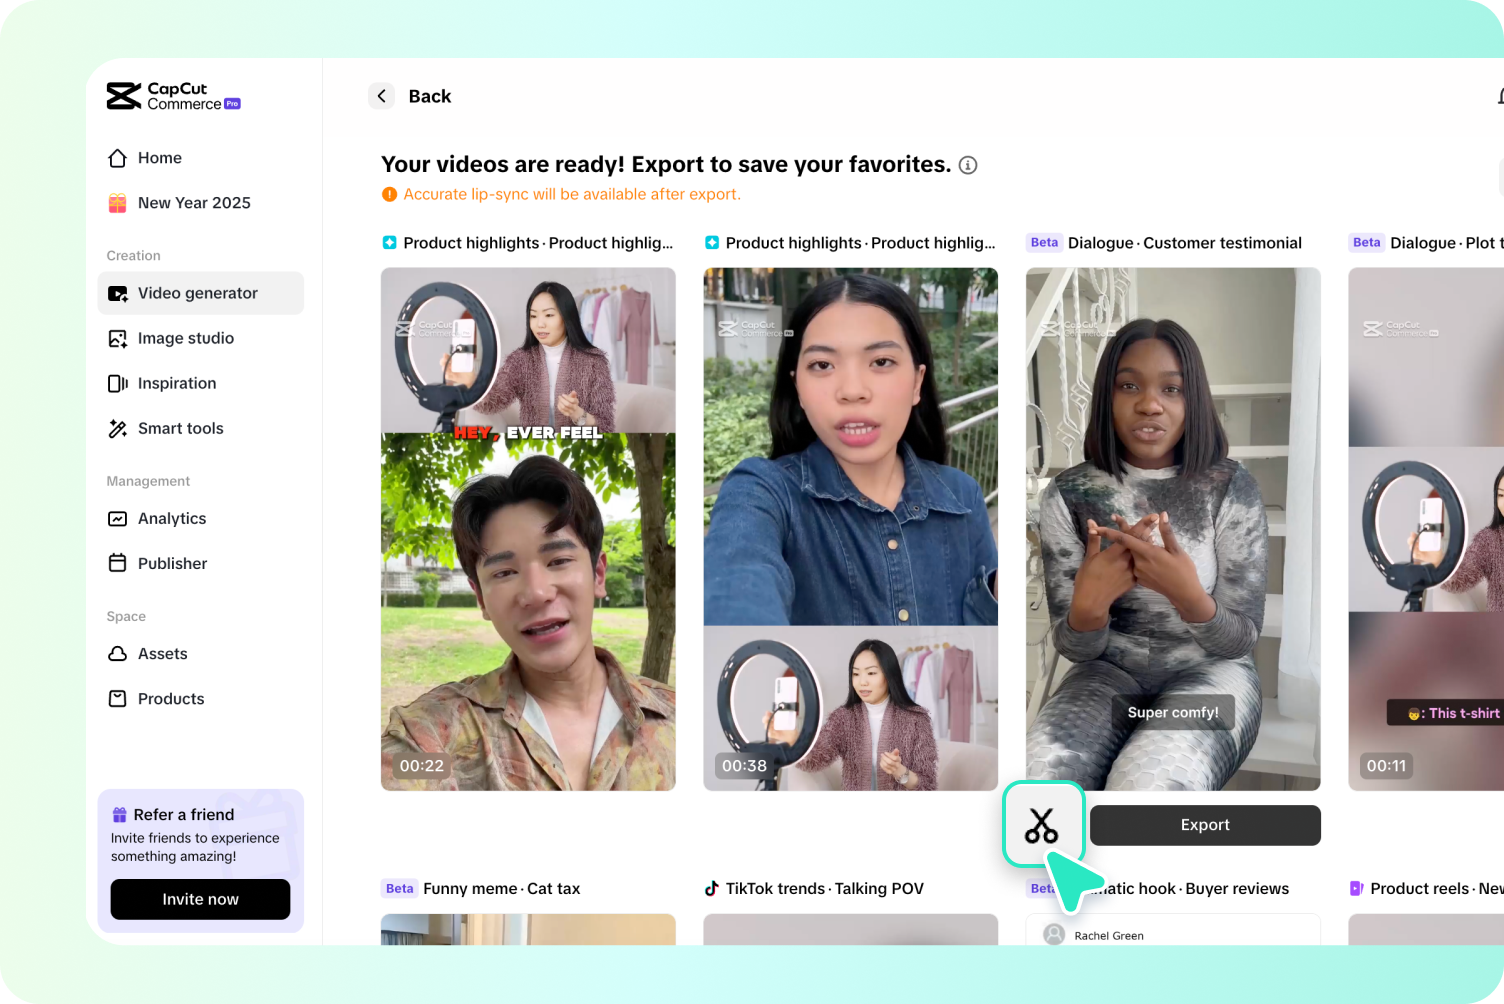1504x1004 pixels.
Task: Click the info icon beside the heading
Action: (968, 165)
